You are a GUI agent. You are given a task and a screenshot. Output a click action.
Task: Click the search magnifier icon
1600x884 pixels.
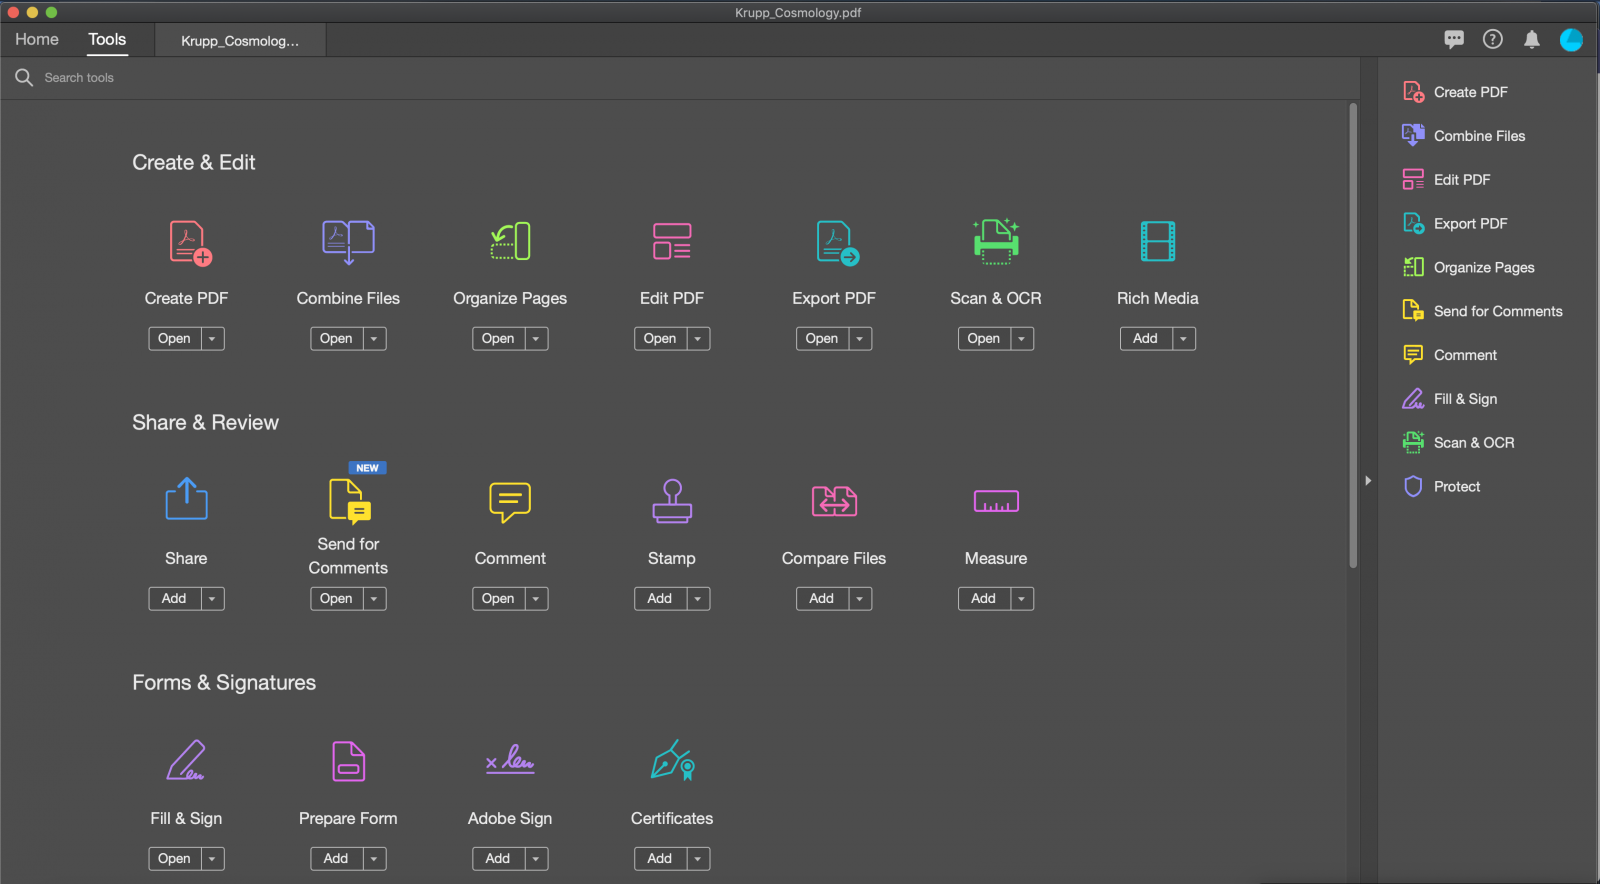point(24,77)
